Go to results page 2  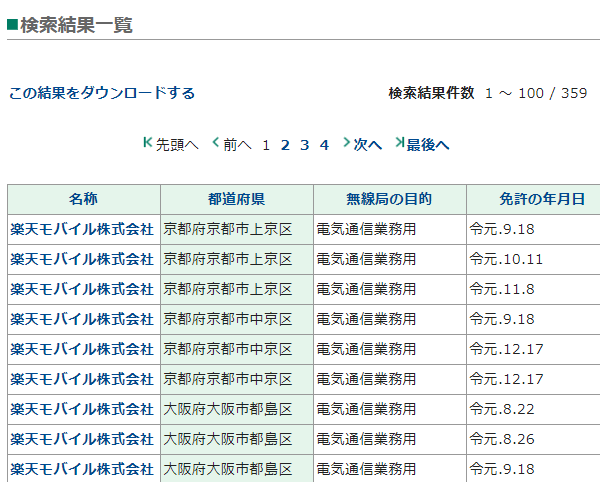coord(285,145)
